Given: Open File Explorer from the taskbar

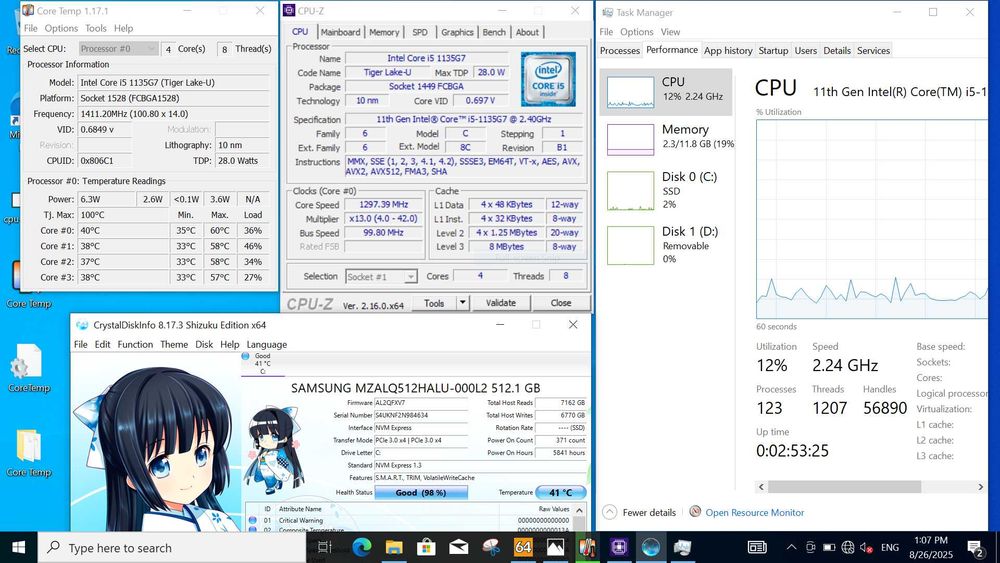Looking at the screenshot, I should 394,547.
